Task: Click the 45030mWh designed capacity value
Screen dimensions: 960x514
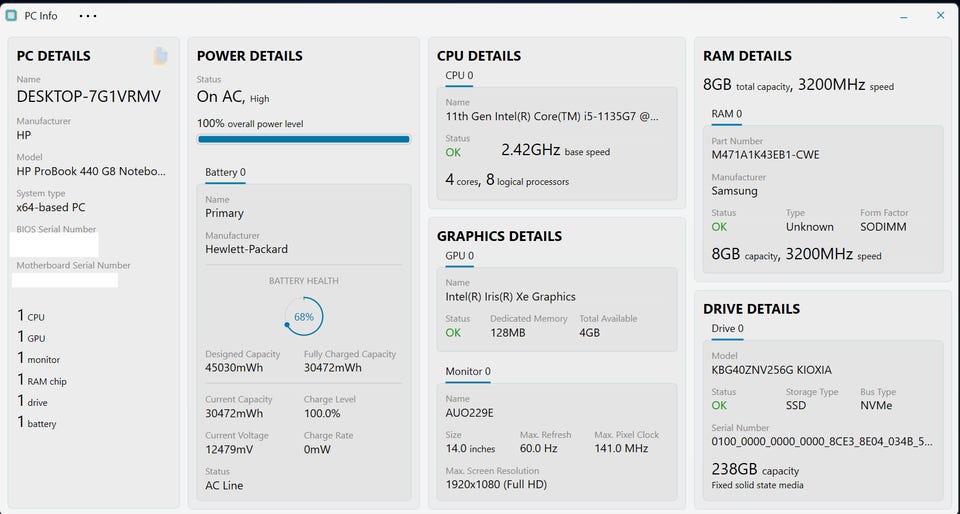Action: pos(234,368)
